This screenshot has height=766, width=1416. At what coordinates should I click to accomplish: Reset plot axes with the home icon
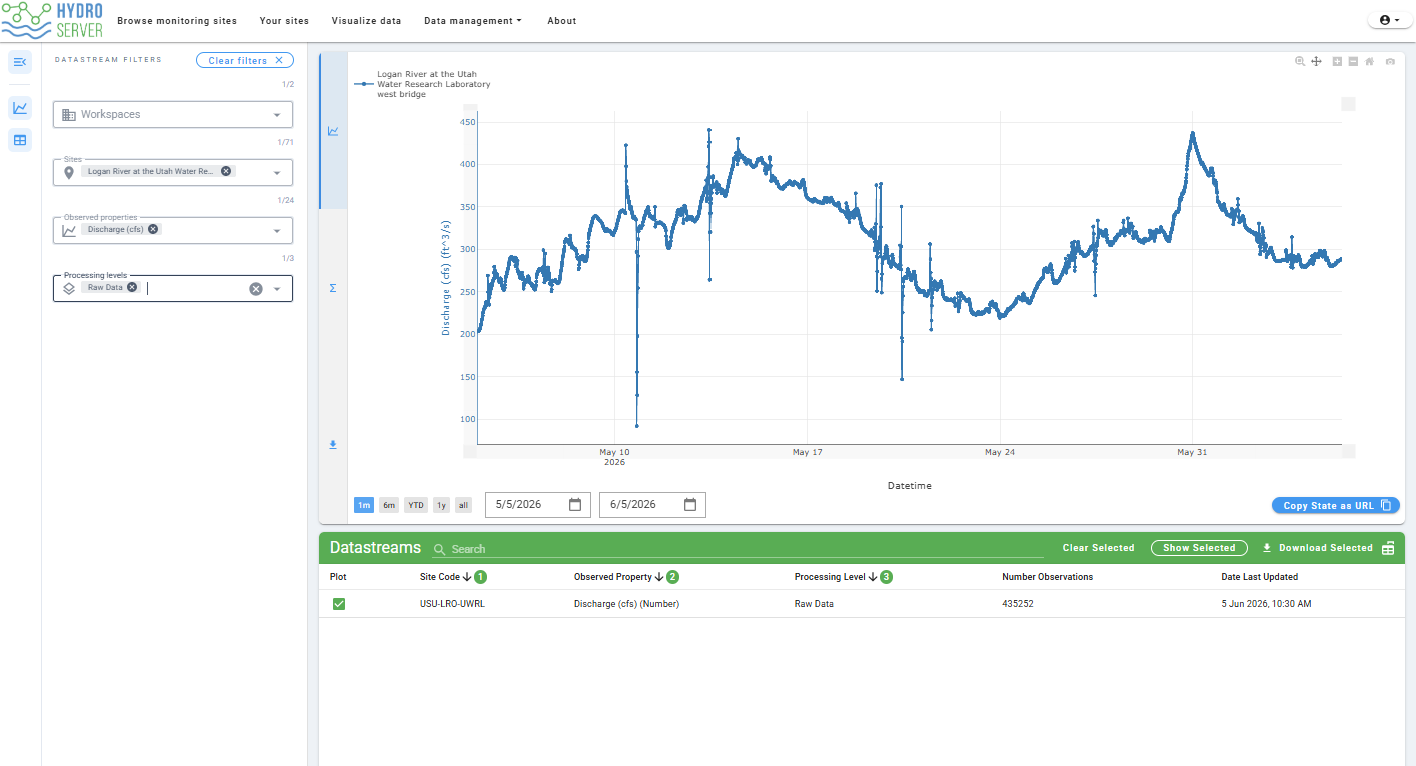(x=1369, y=62)
